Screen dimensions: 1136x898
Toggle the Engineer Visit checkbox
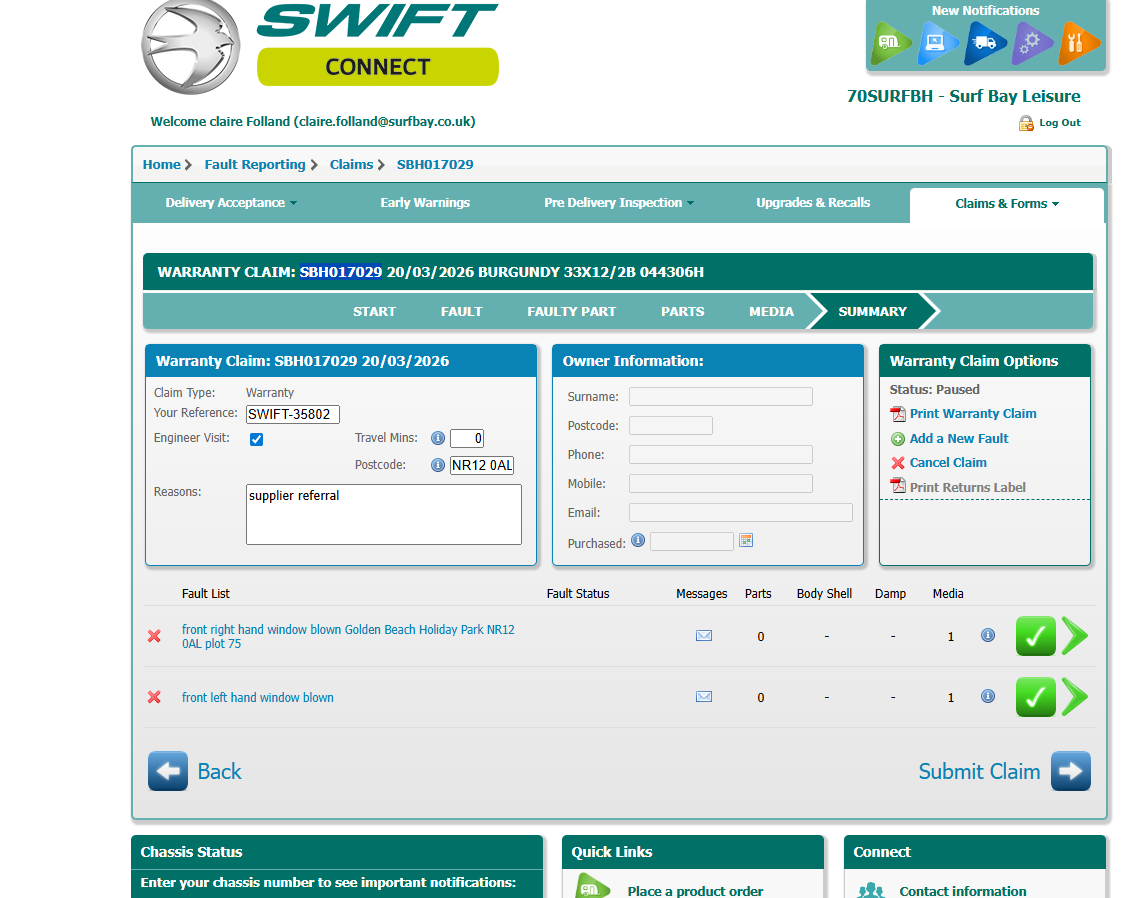[x=256, y=439]
